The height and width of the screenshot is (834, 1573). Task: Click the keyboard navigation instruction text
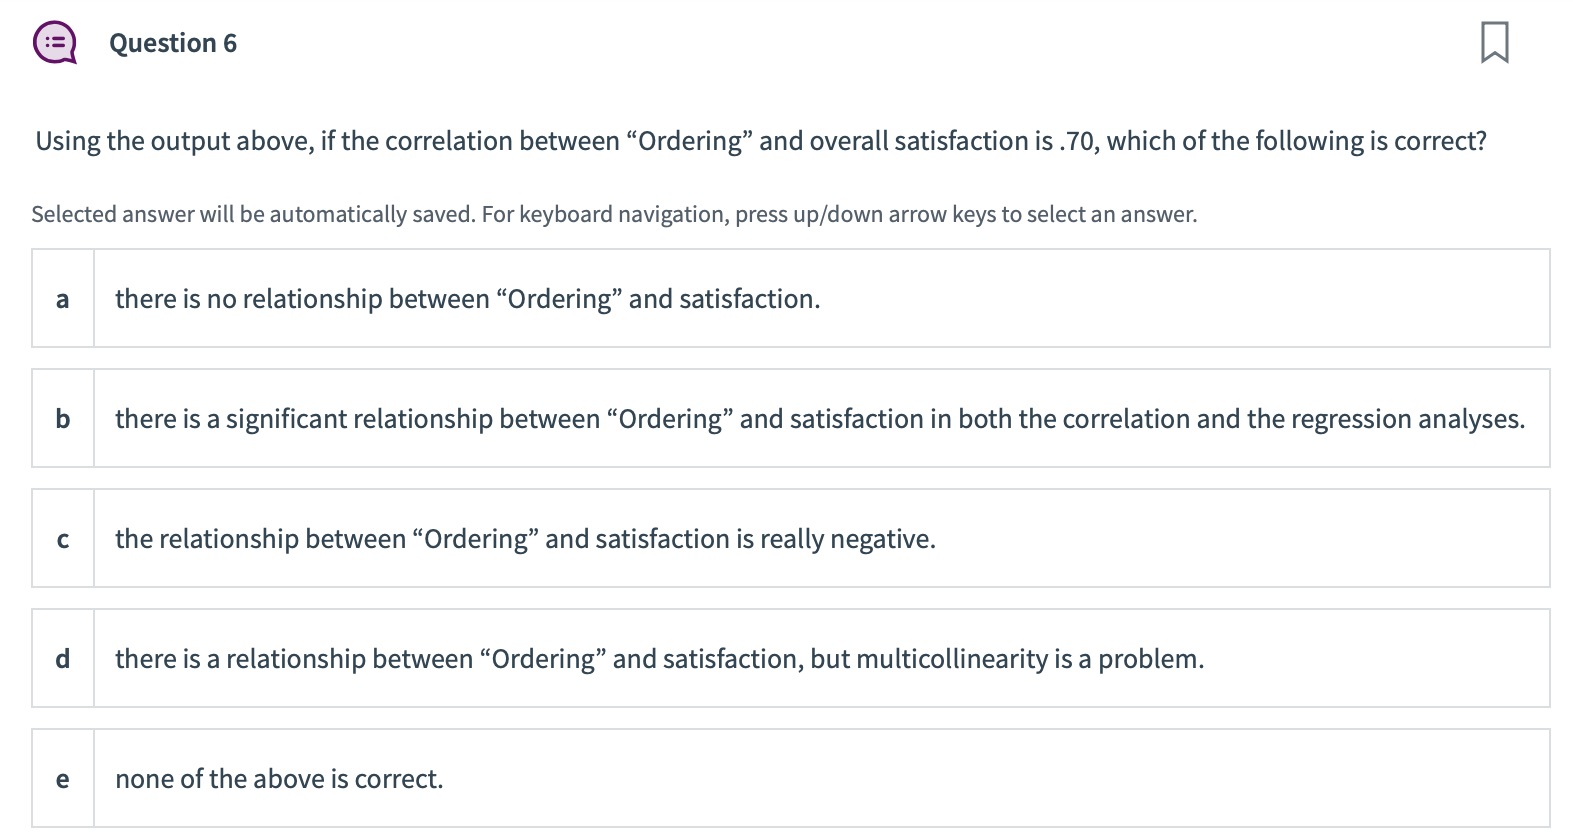pos(614,213)
